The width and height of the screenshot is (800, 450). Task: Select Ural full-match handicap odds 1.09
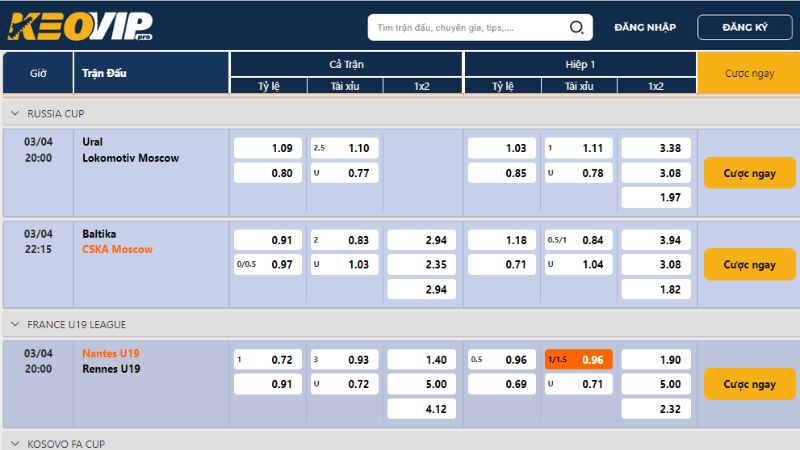point(267,148)
